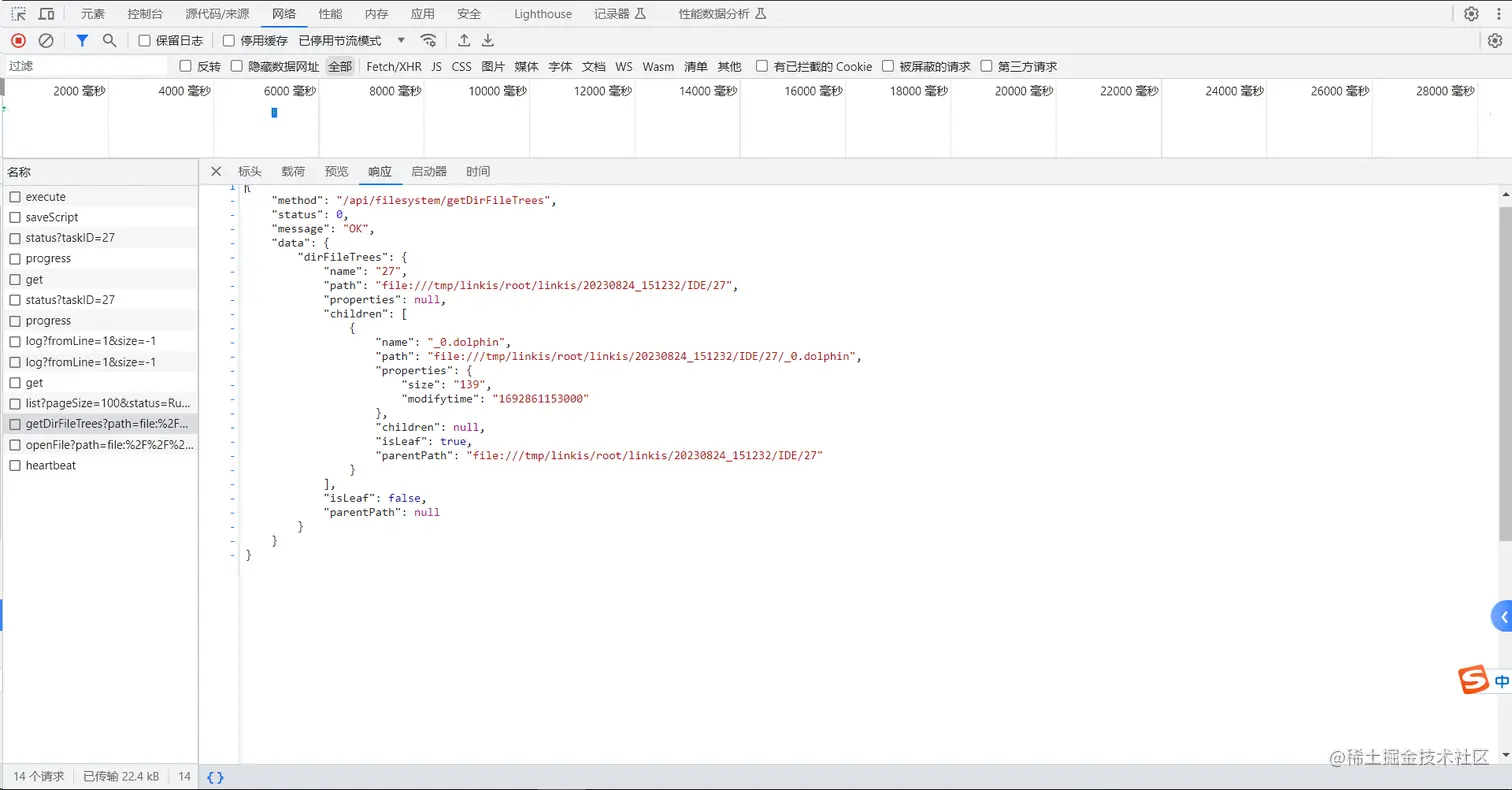Toggle the device toolbar icon

tap(47, 14)
